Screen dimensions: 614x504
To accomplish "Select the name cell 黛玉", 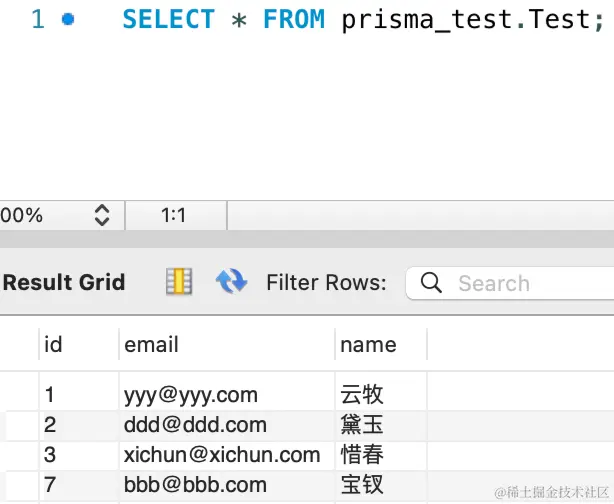I will (x=381, y=425).
